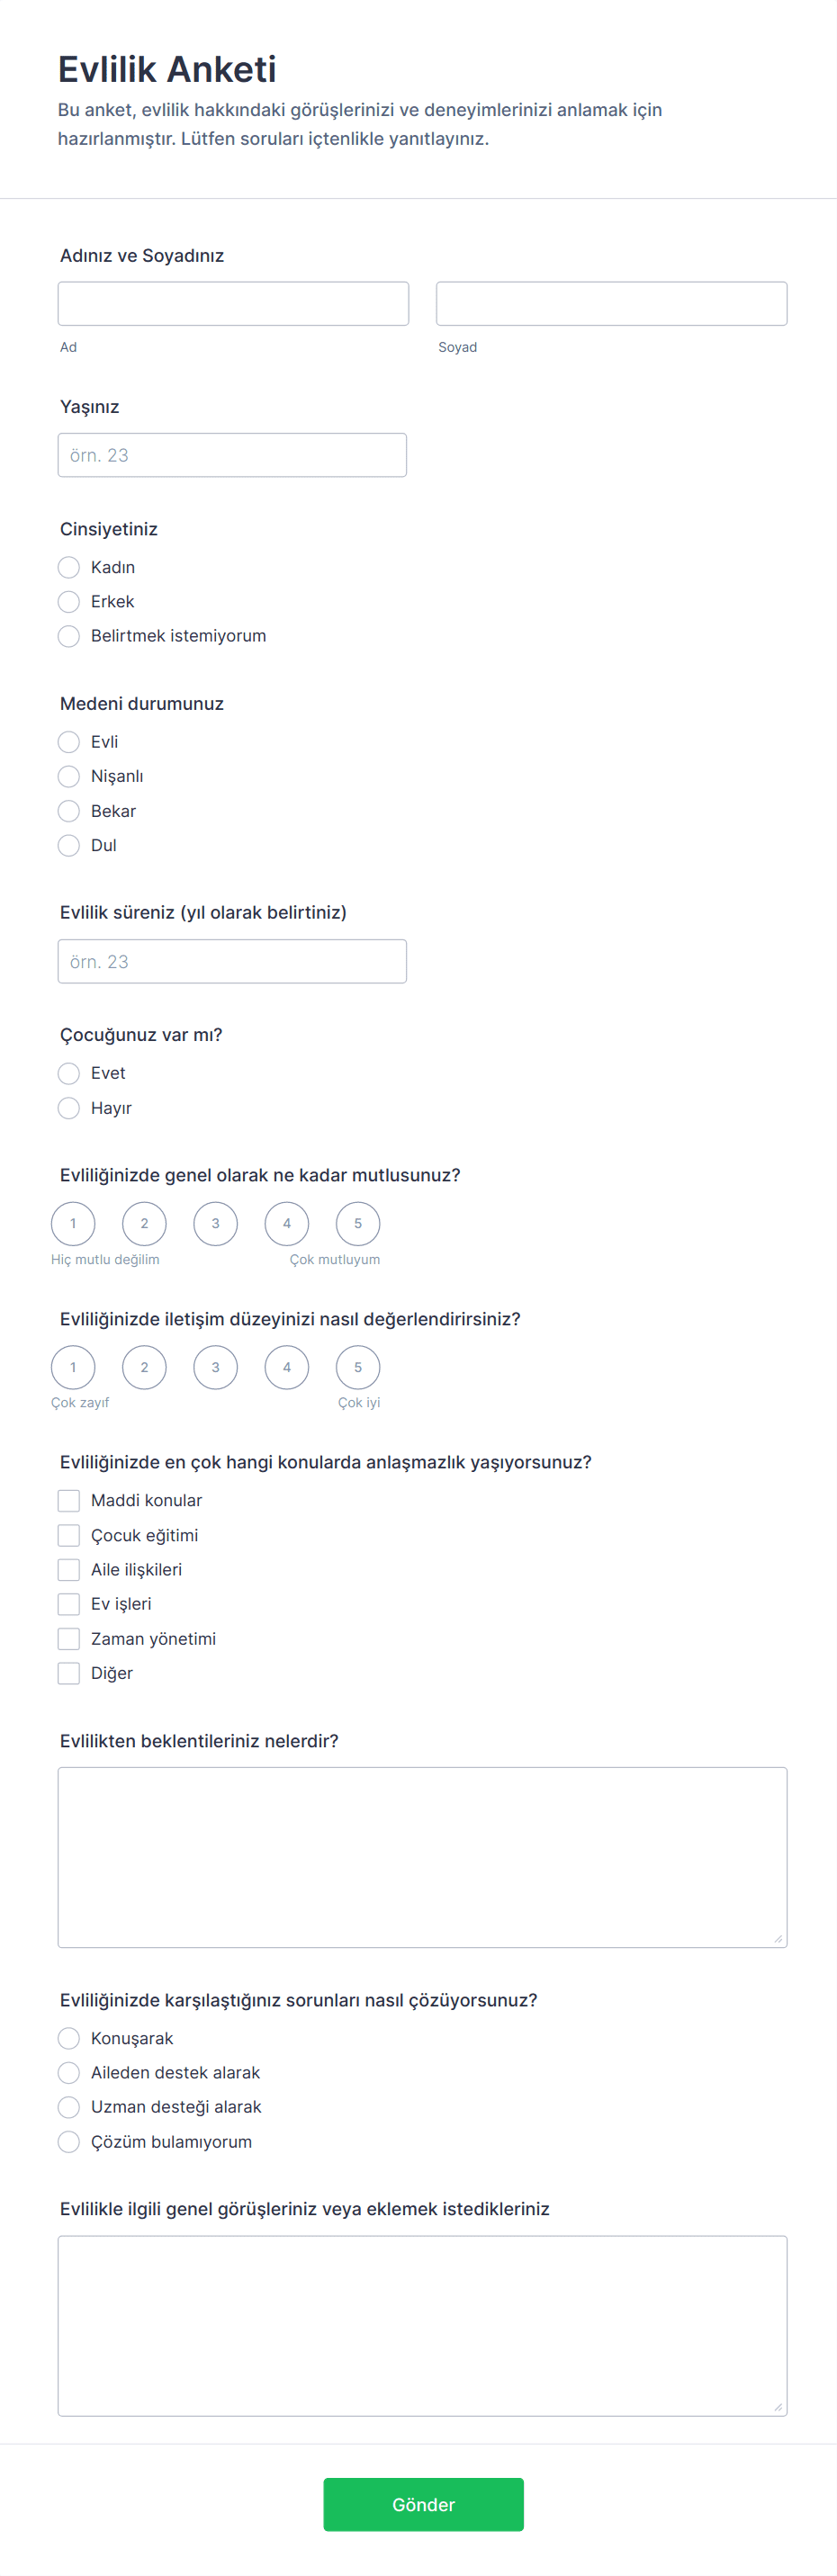The height and width of the screenshot is (2576, 837).
Task: Click the Evlilikten beklentileriniz text area
Action: (422, 1856)
